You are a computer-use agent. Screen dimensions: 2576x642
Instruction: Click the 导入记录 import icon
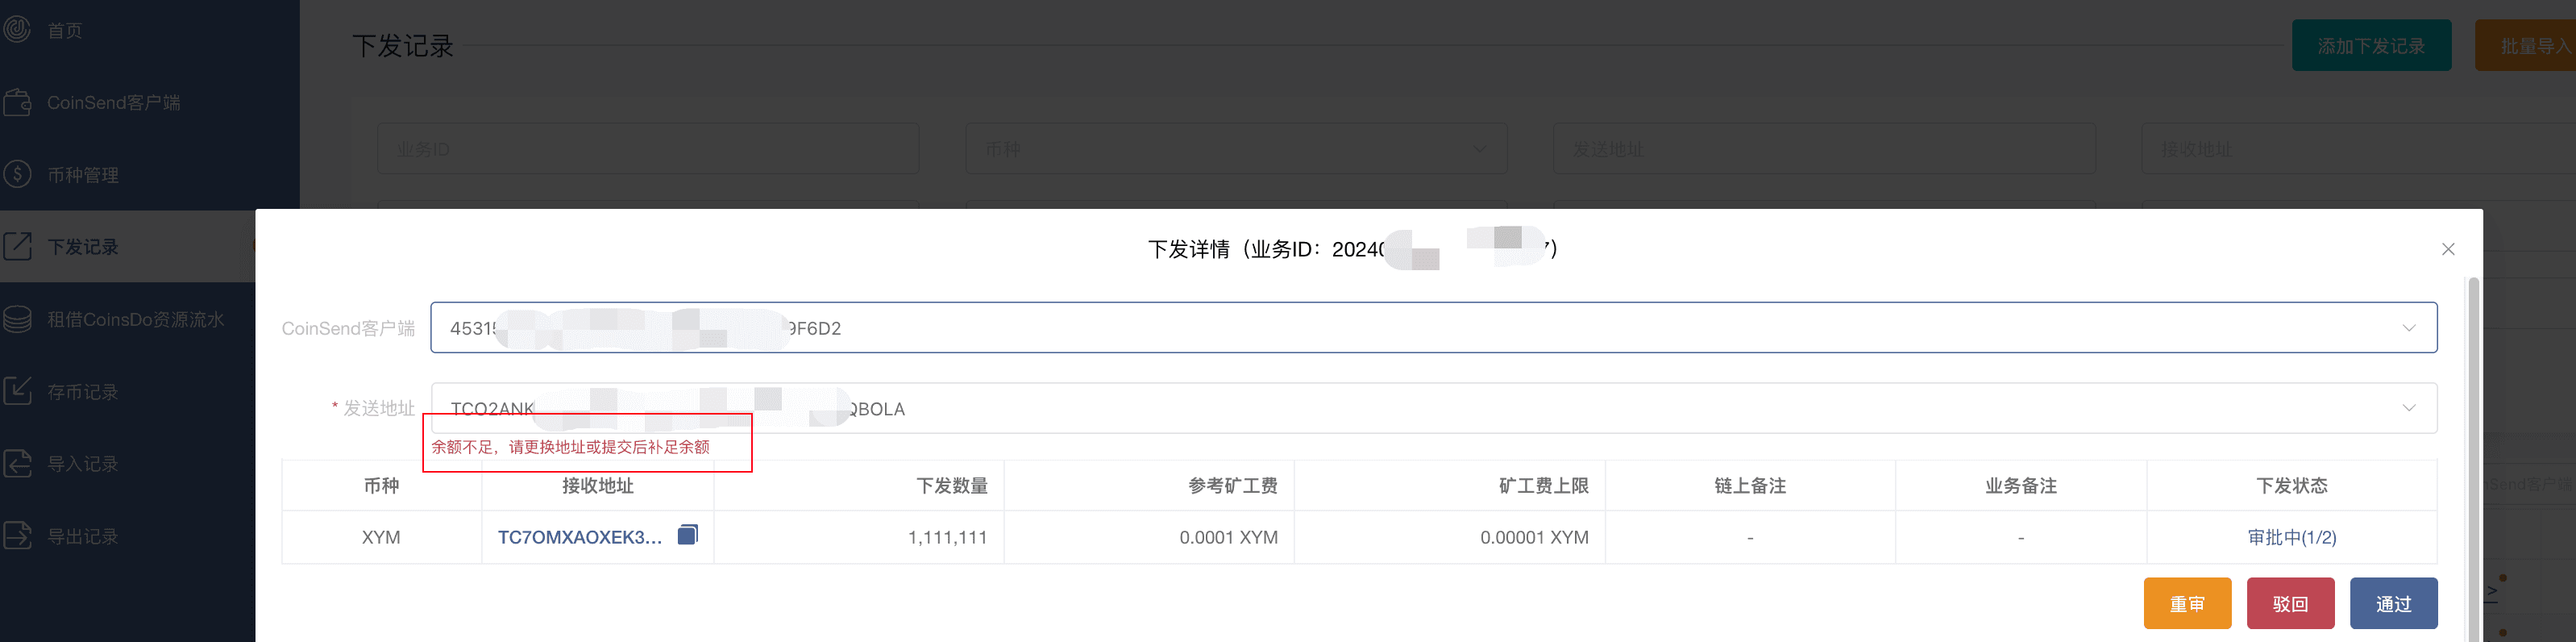coord(17,464)
